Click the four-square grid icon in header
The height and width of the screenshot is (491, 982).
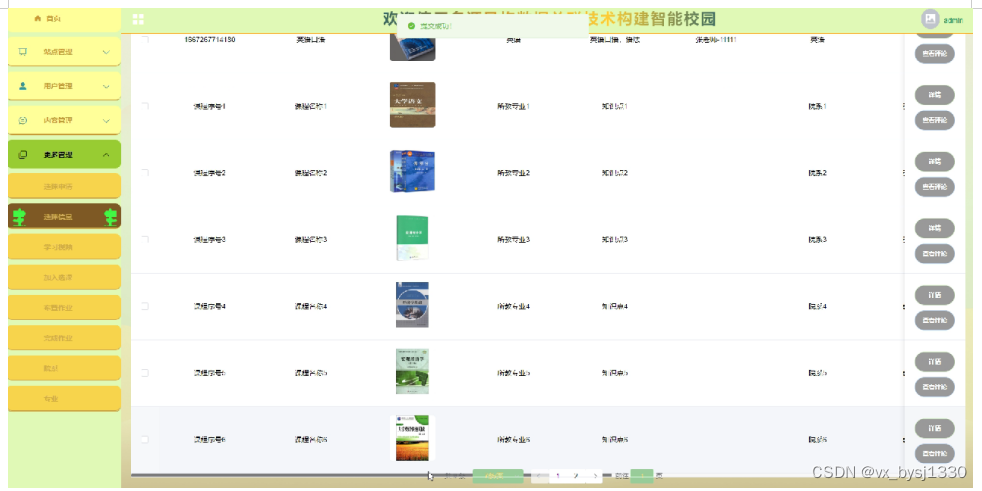coord(138,19)
